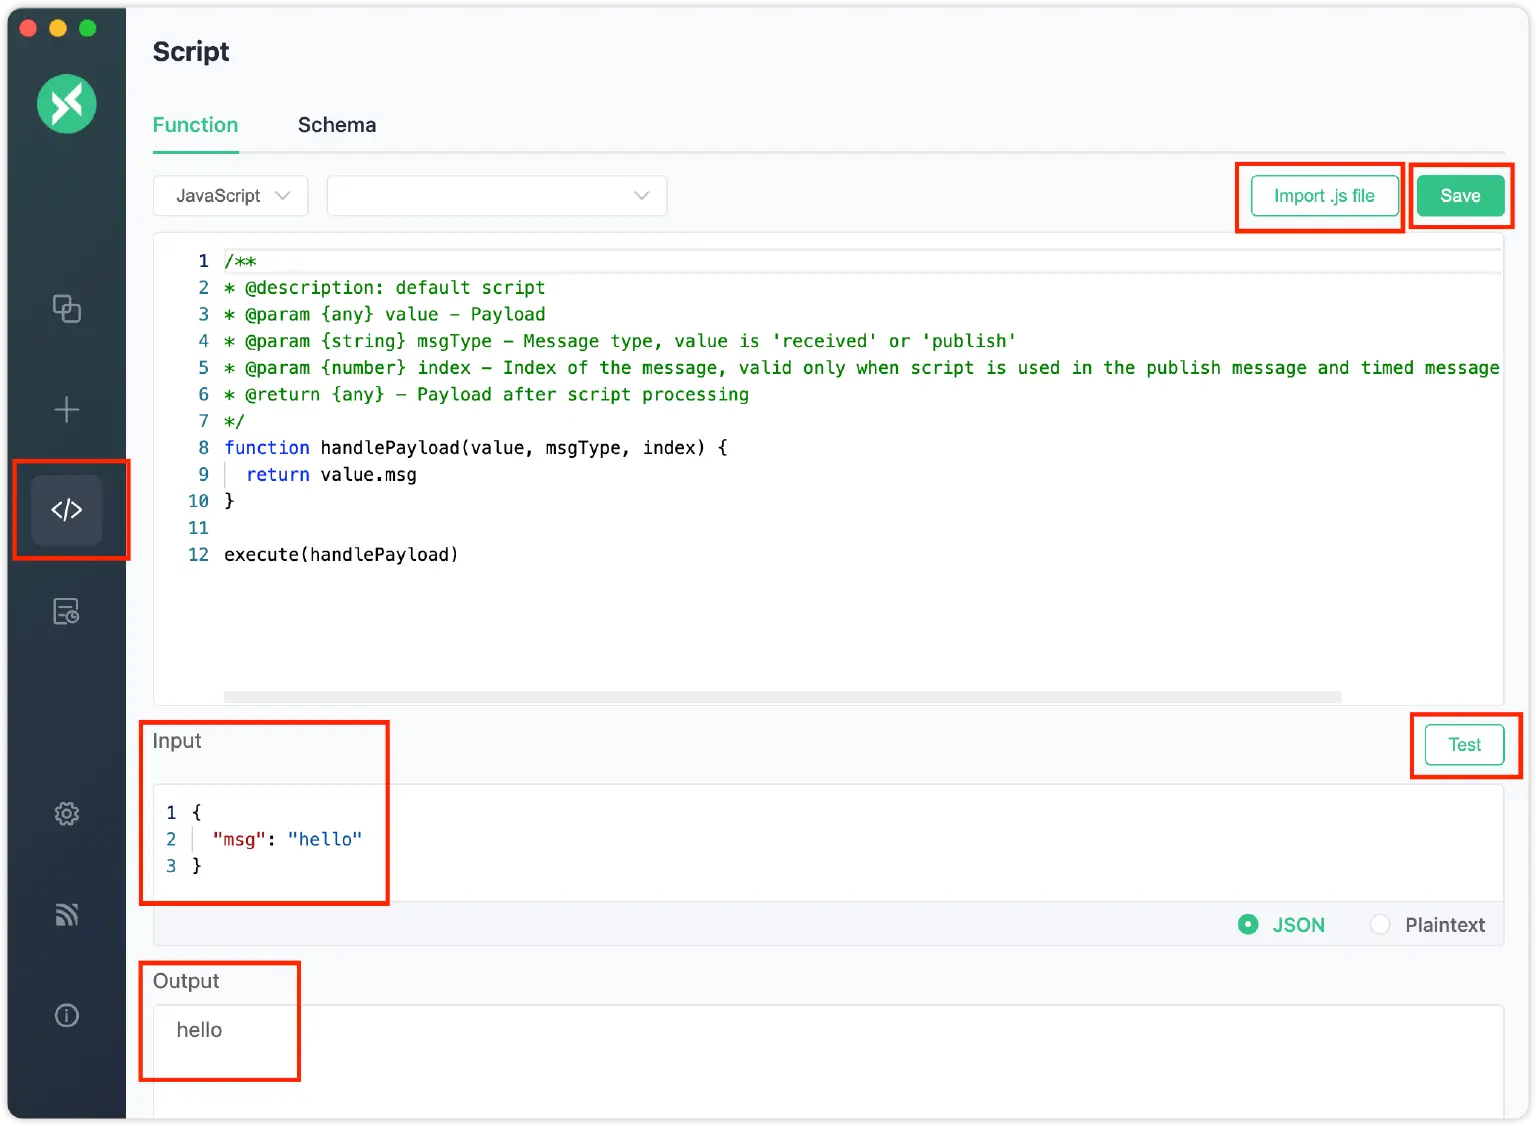Run the script with the Test button
Viewport: 1536px width, 1126px height.
tap(1463, 744)
